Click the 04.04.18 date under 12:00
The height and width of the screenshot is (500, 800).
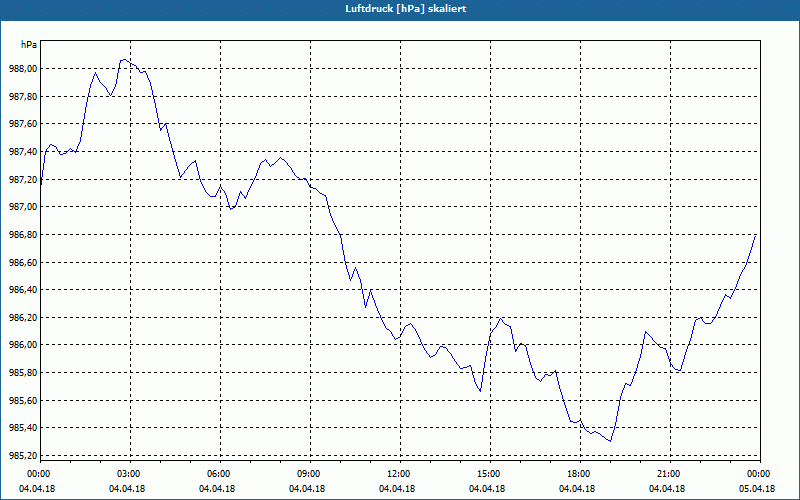[397, 489]
